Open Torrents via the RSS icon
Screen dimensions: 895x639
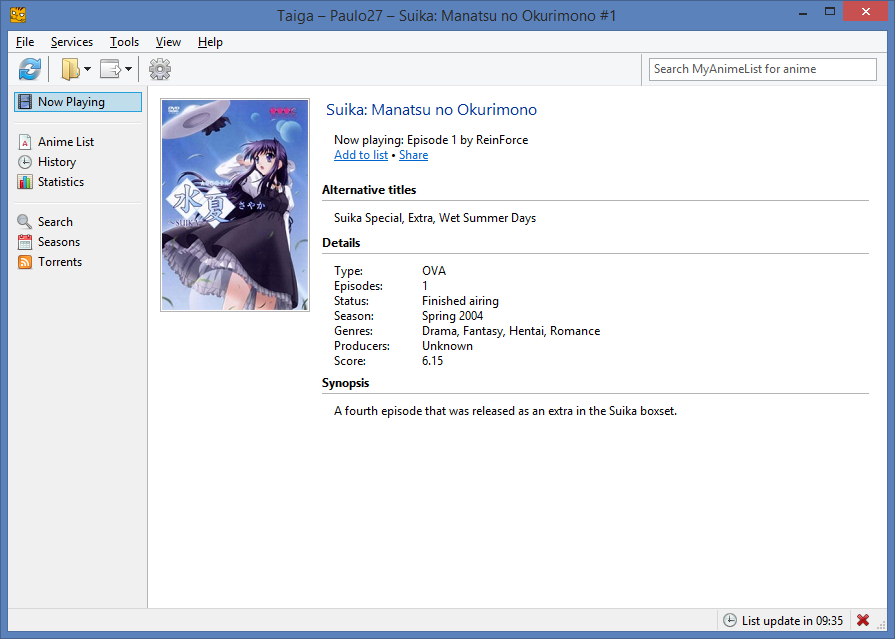point(25,262)
